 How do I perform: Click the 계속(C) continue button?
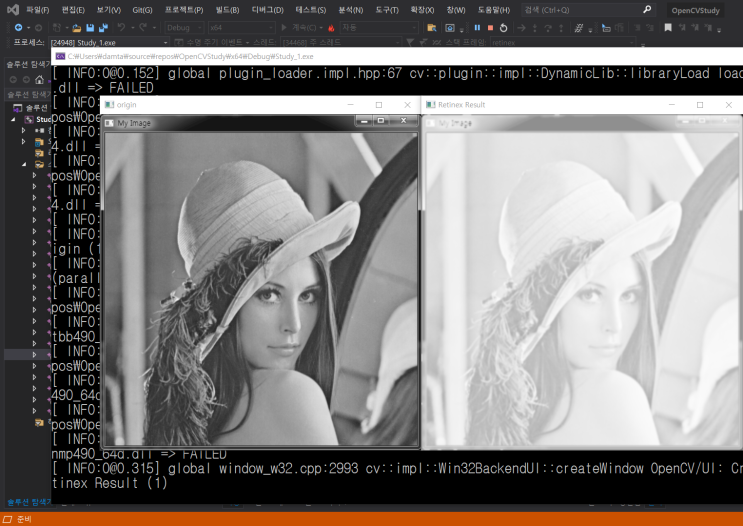click(299, 28)
